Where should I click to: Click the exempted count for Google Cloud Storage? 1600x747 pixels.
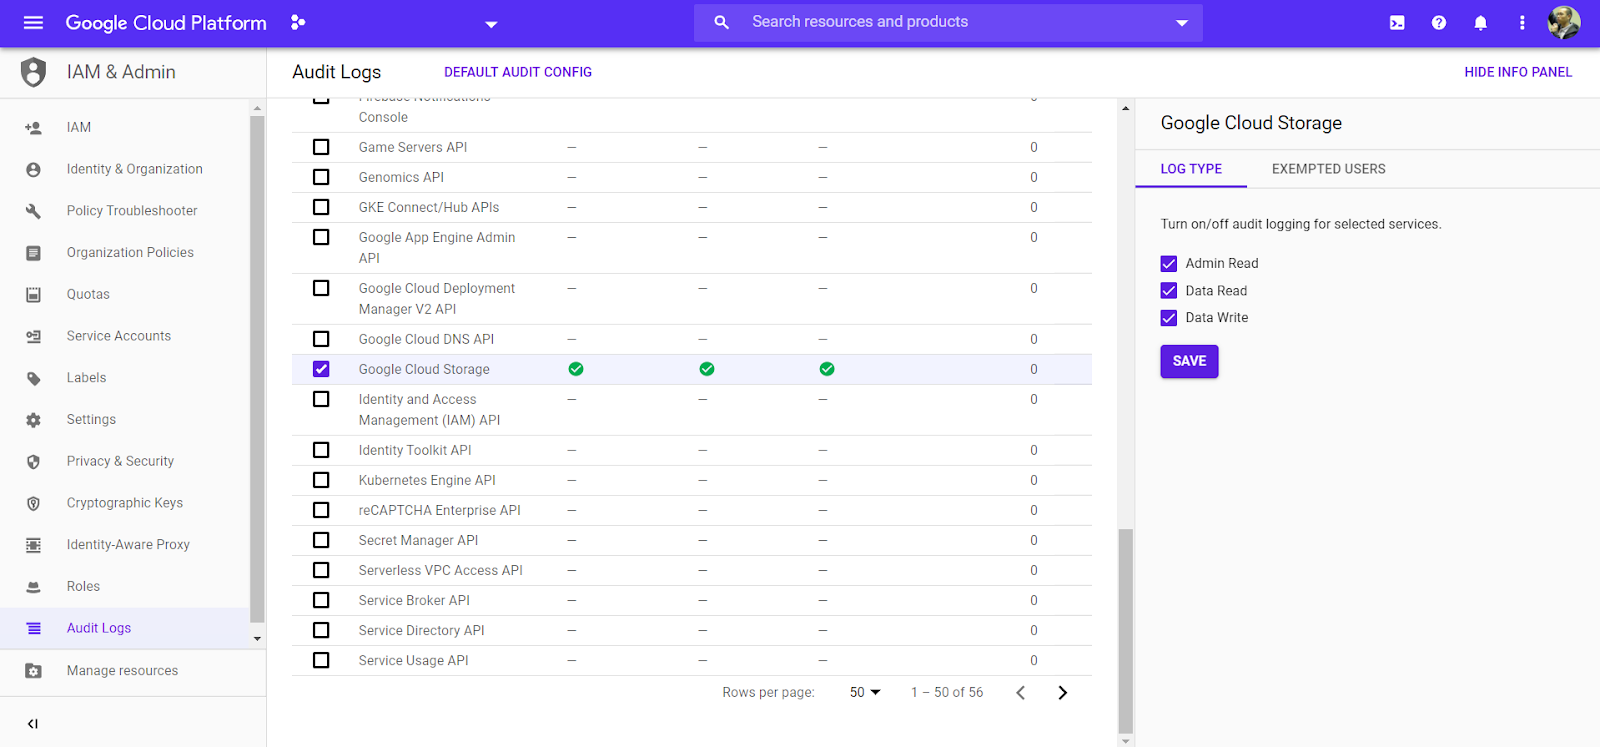pos(1034,369)
